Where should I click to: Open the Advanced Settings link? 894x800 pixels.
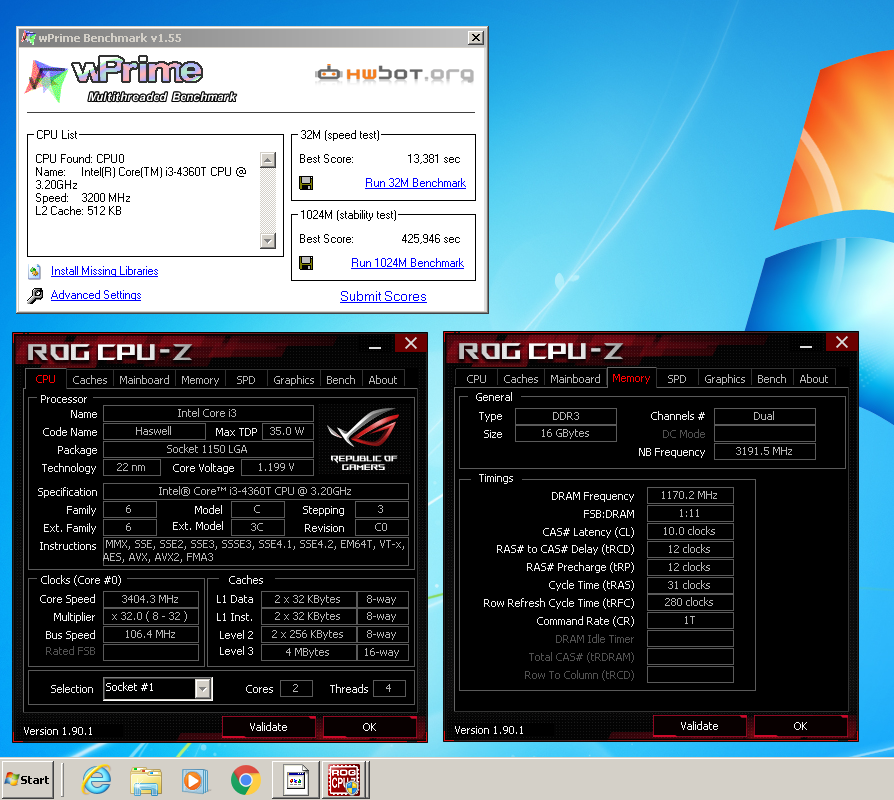point(96,295)
